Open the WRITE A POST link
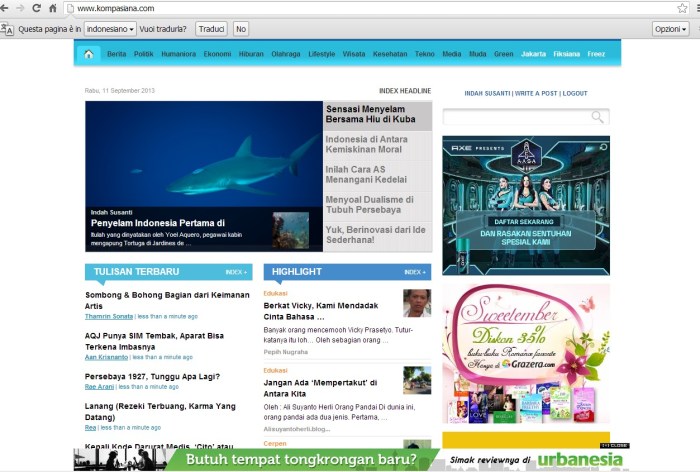 pyautogui.click(x=535, y=93)
